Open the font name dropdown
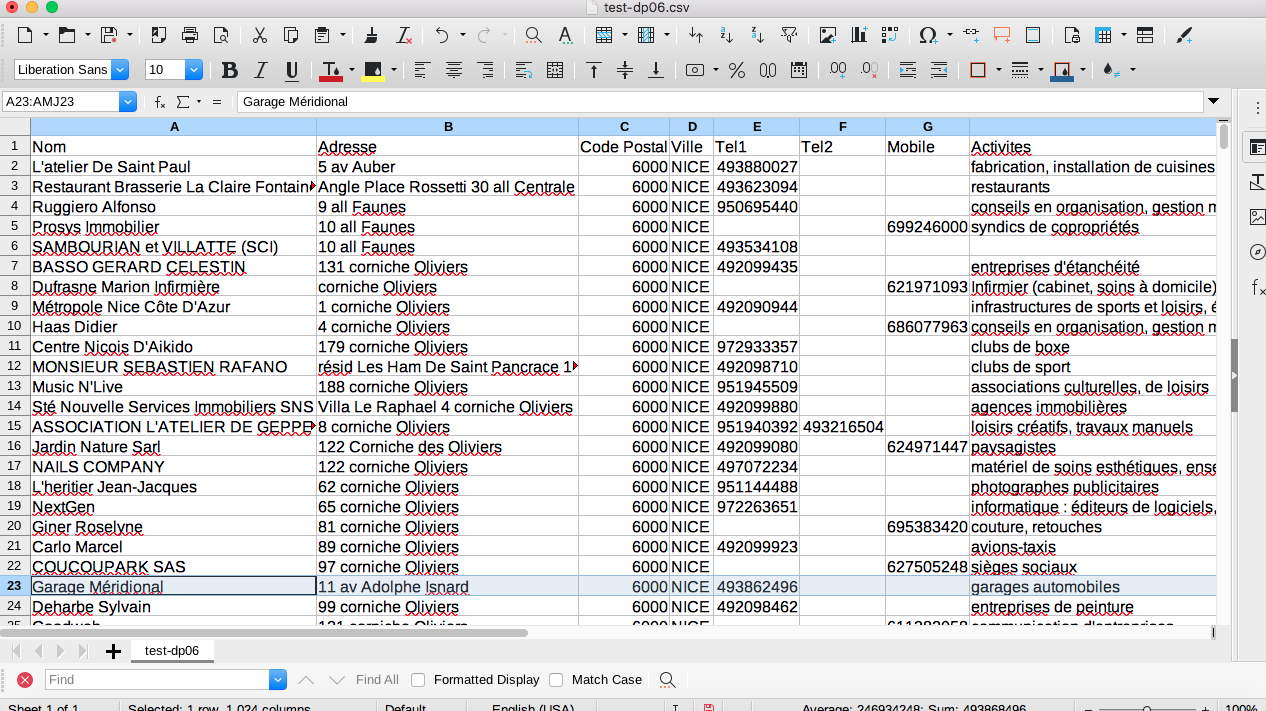This screenshot has width=1266, height=711. click(121, 70)
